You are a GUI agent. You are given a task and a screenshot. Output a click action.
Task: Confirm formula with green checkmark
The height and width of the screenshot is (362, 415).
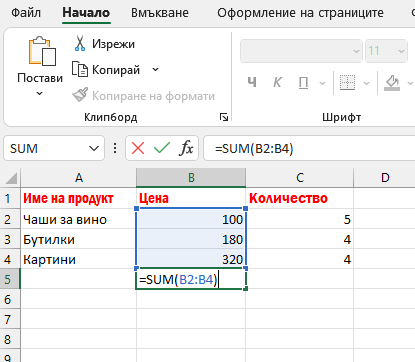162,148
